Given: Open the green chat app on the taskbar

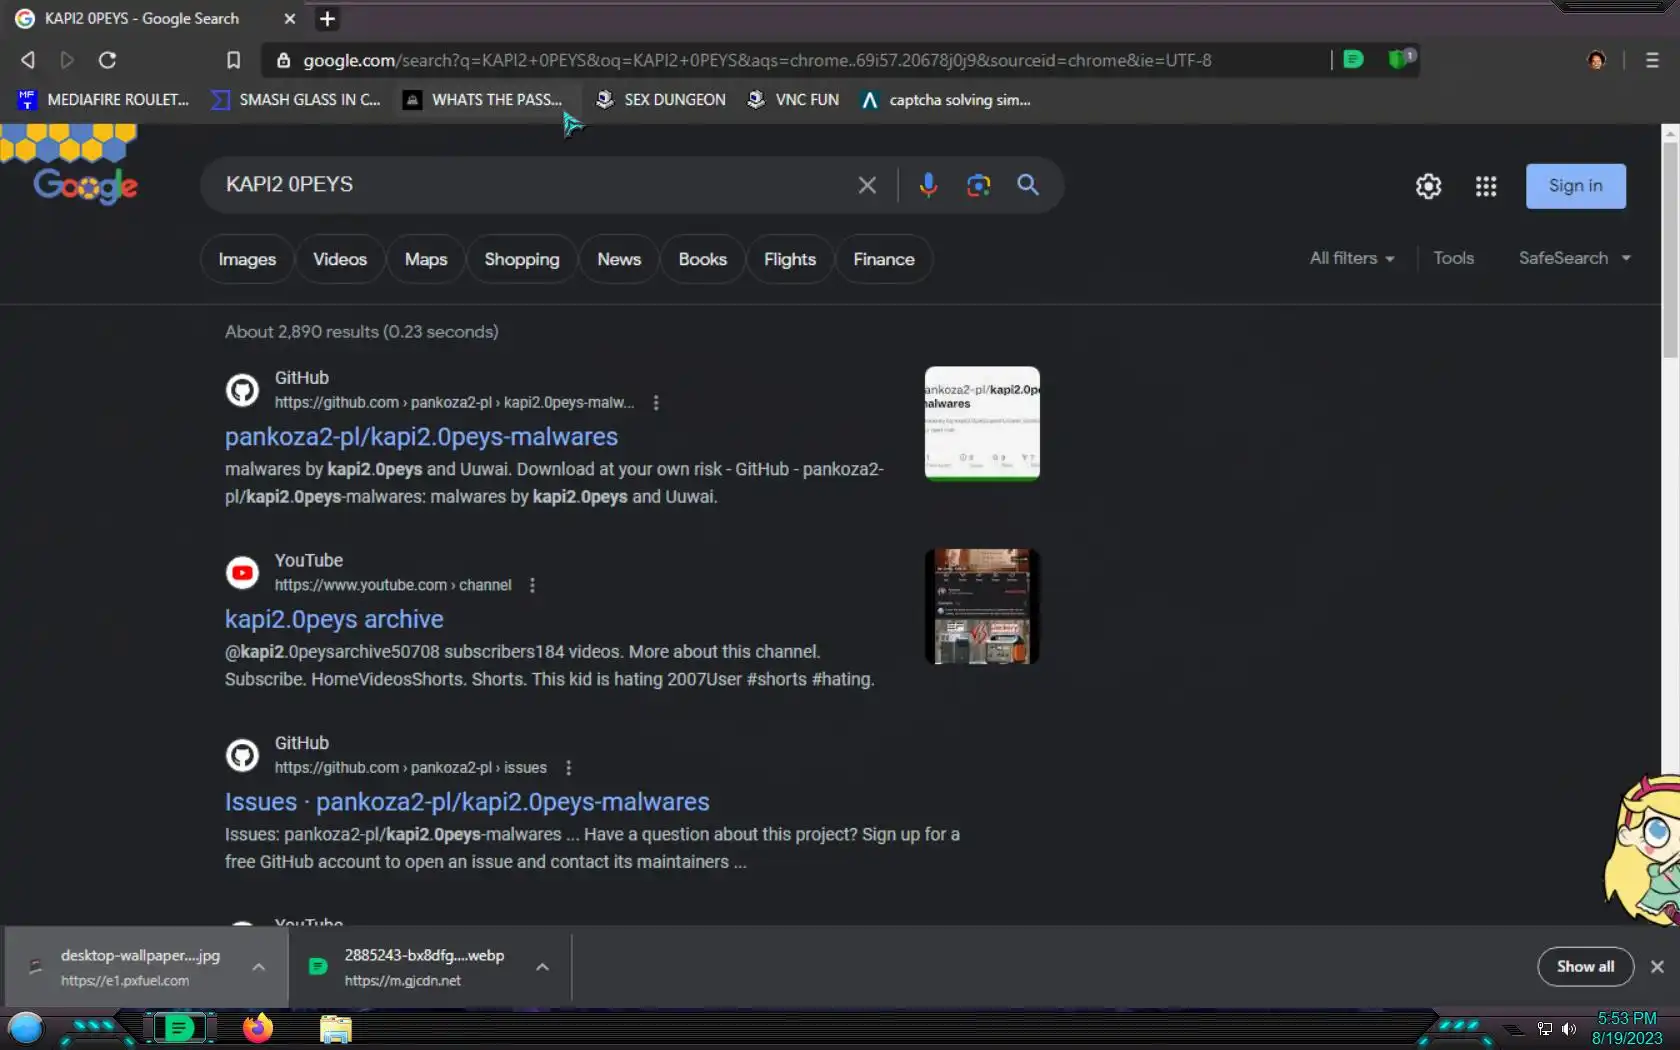Looking at the screenshot, I should tap(179, 1028).
